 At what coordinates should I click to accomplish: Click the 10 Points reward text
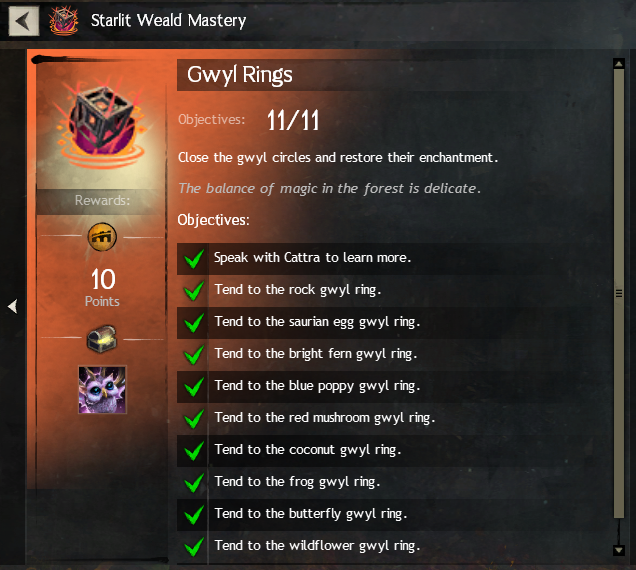tap(102, 287)
